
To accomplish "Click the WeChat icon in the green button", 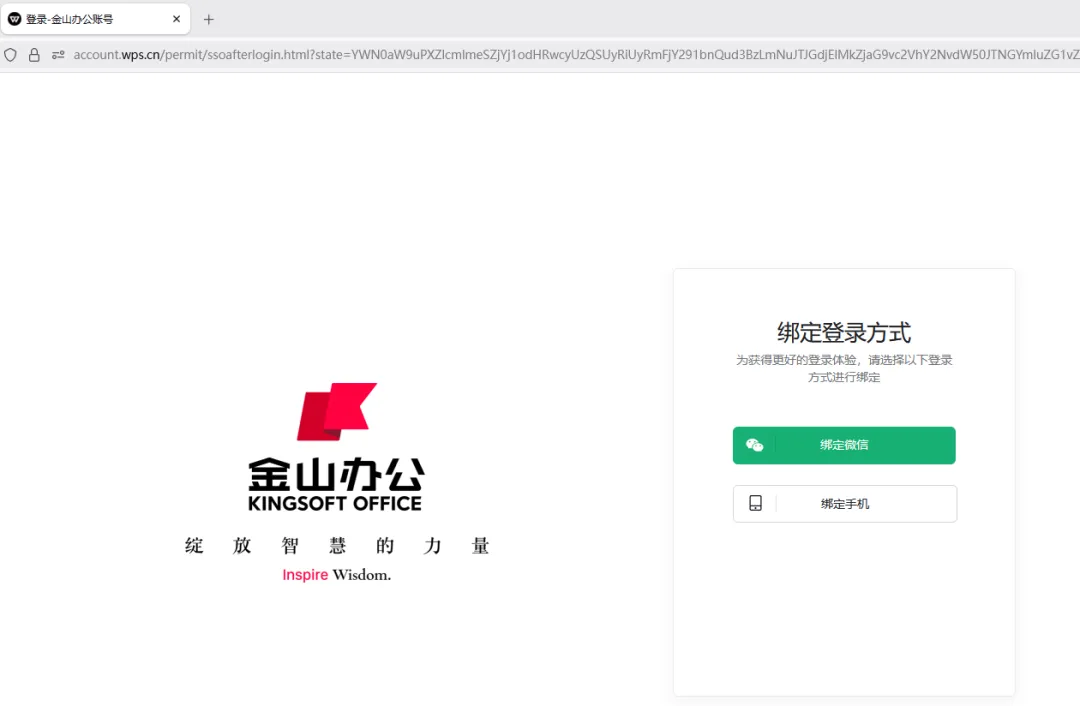I will 754,445.
